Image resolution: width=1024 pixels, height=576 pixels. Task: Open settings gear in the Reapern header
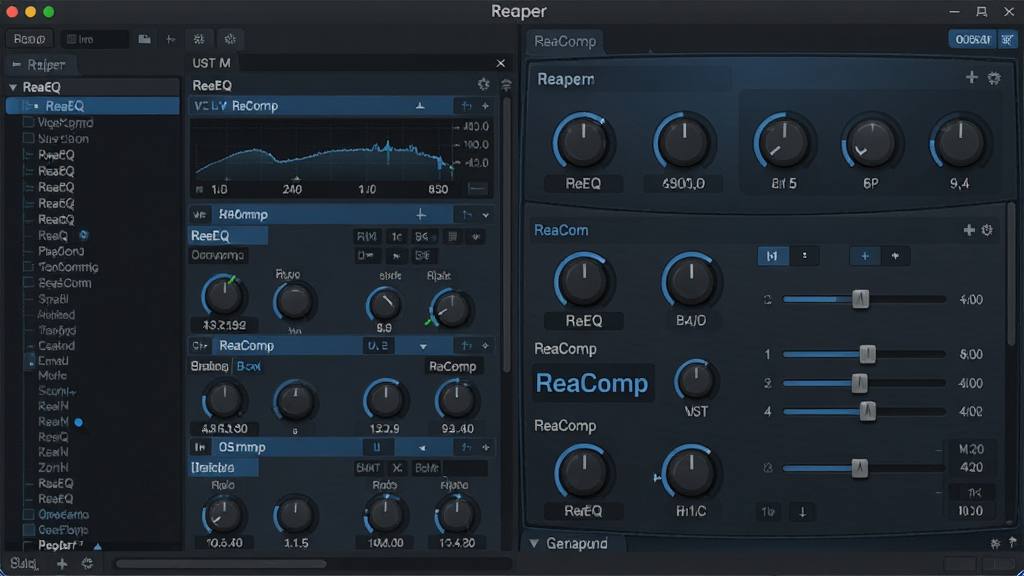[x=994, y=78]
